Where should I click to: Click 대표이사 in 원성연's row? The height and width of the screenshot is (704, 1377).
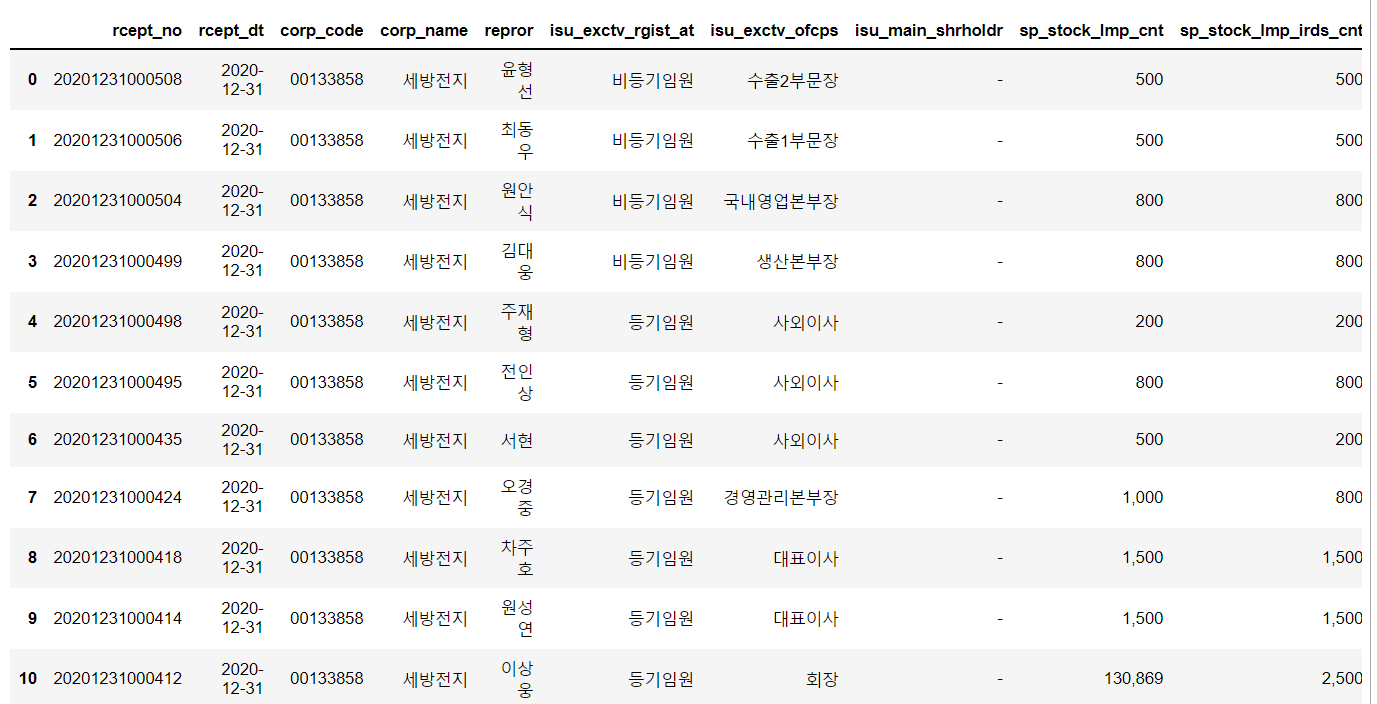tap(806, 618)
